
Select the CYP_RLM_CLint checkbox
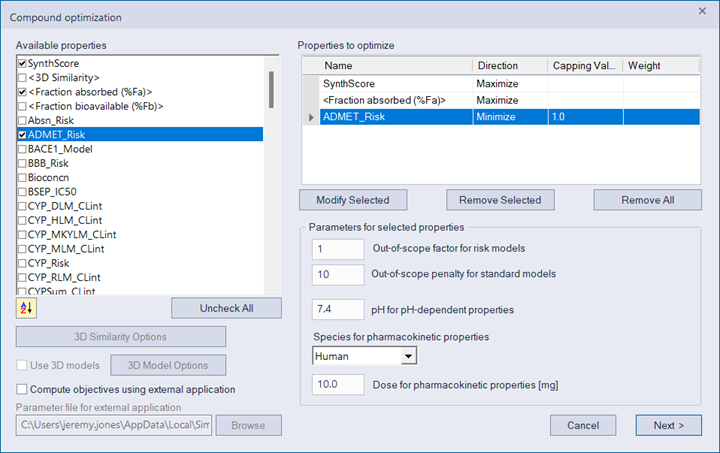click(x=22, y=277)
